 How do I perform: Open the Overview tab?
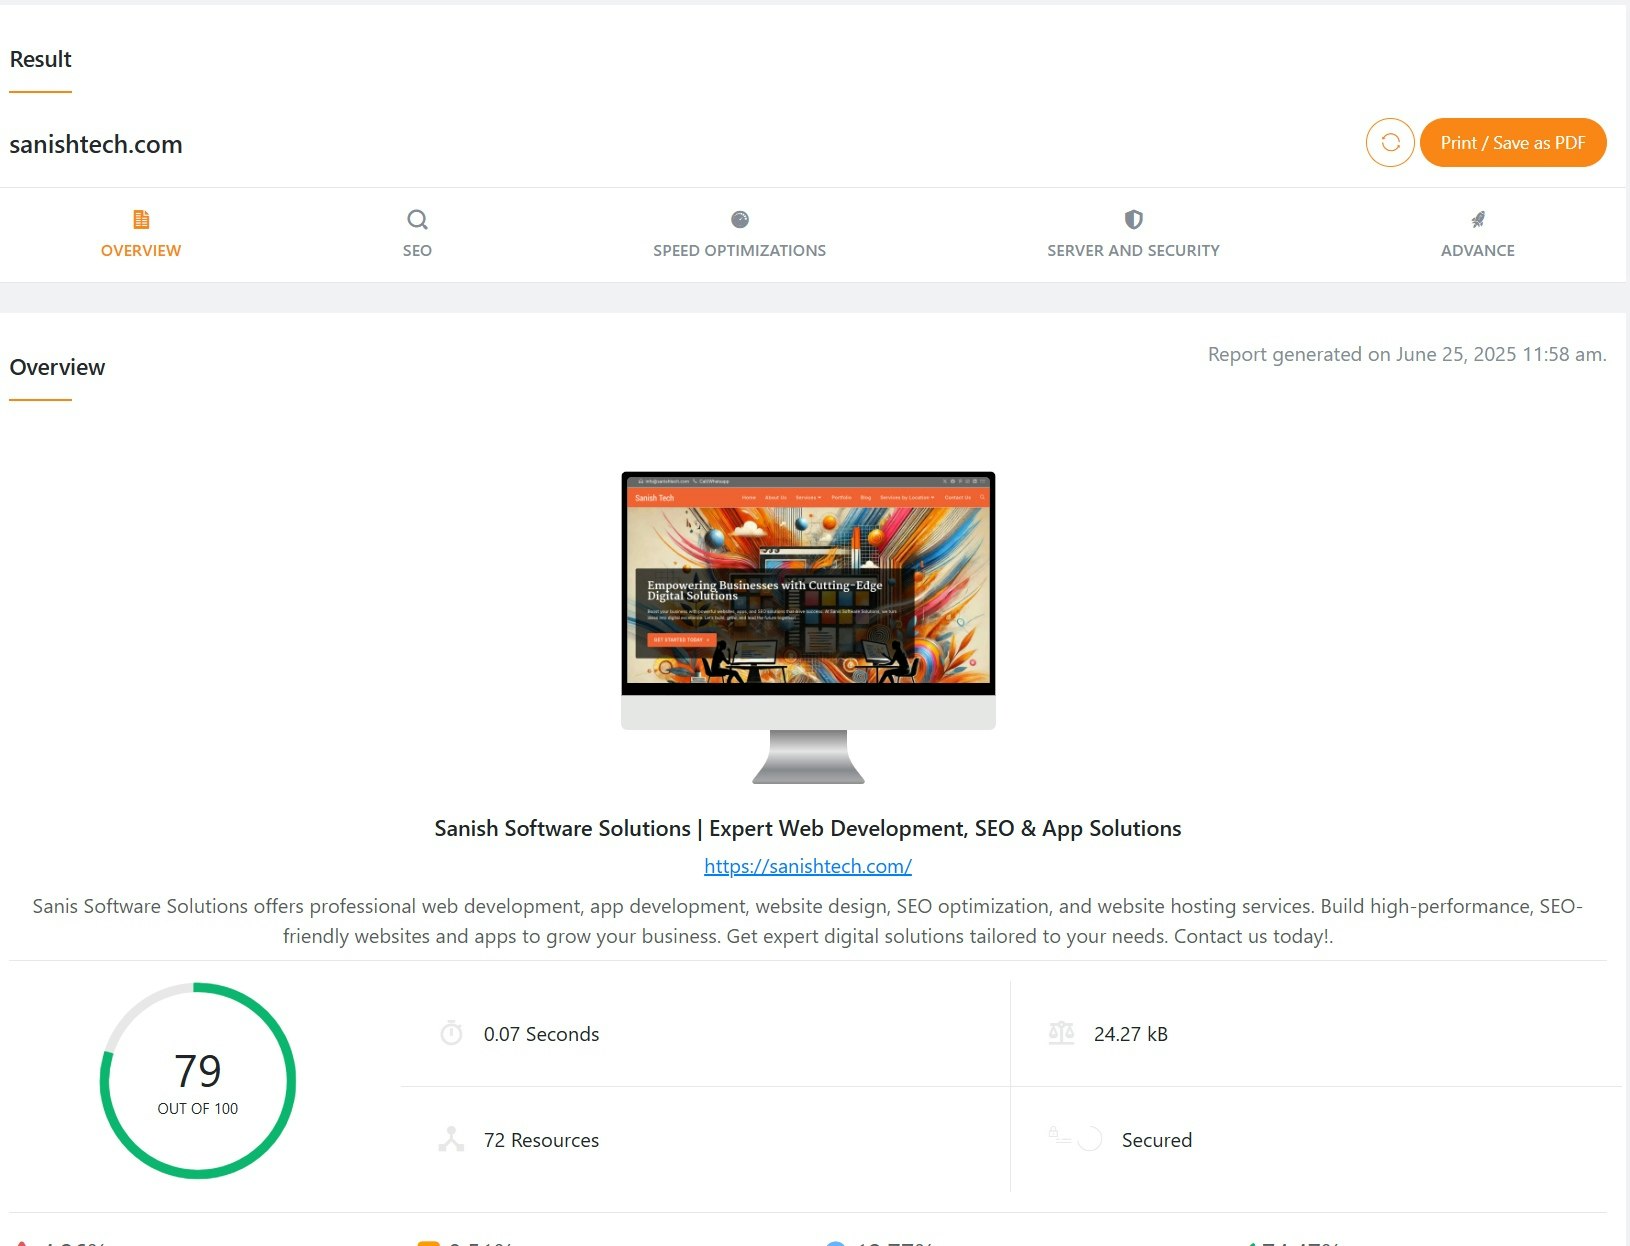coord(141,235)
